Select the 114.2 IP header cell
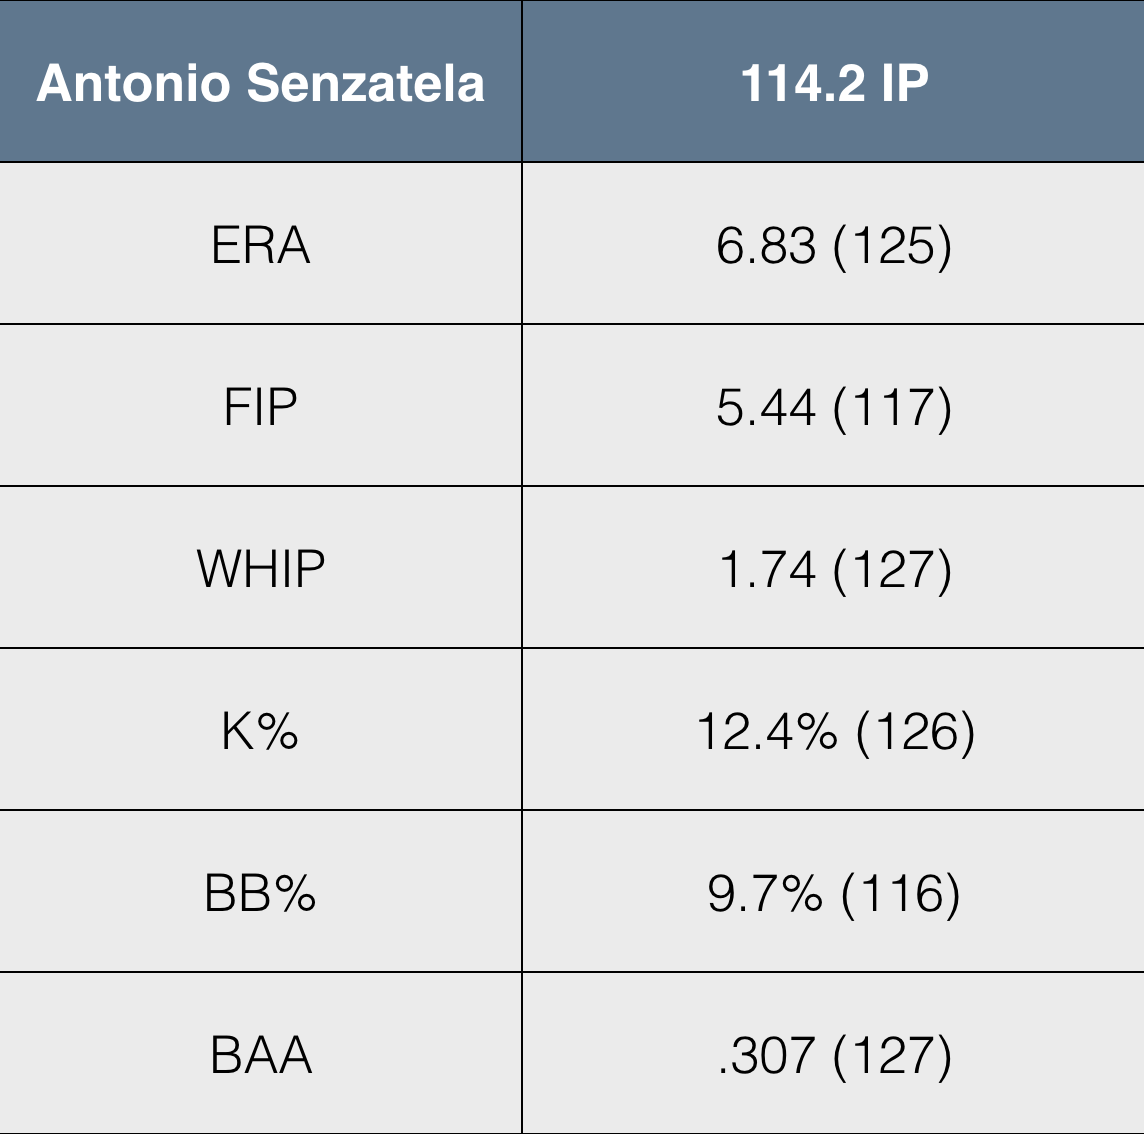 tap(834, 83)
